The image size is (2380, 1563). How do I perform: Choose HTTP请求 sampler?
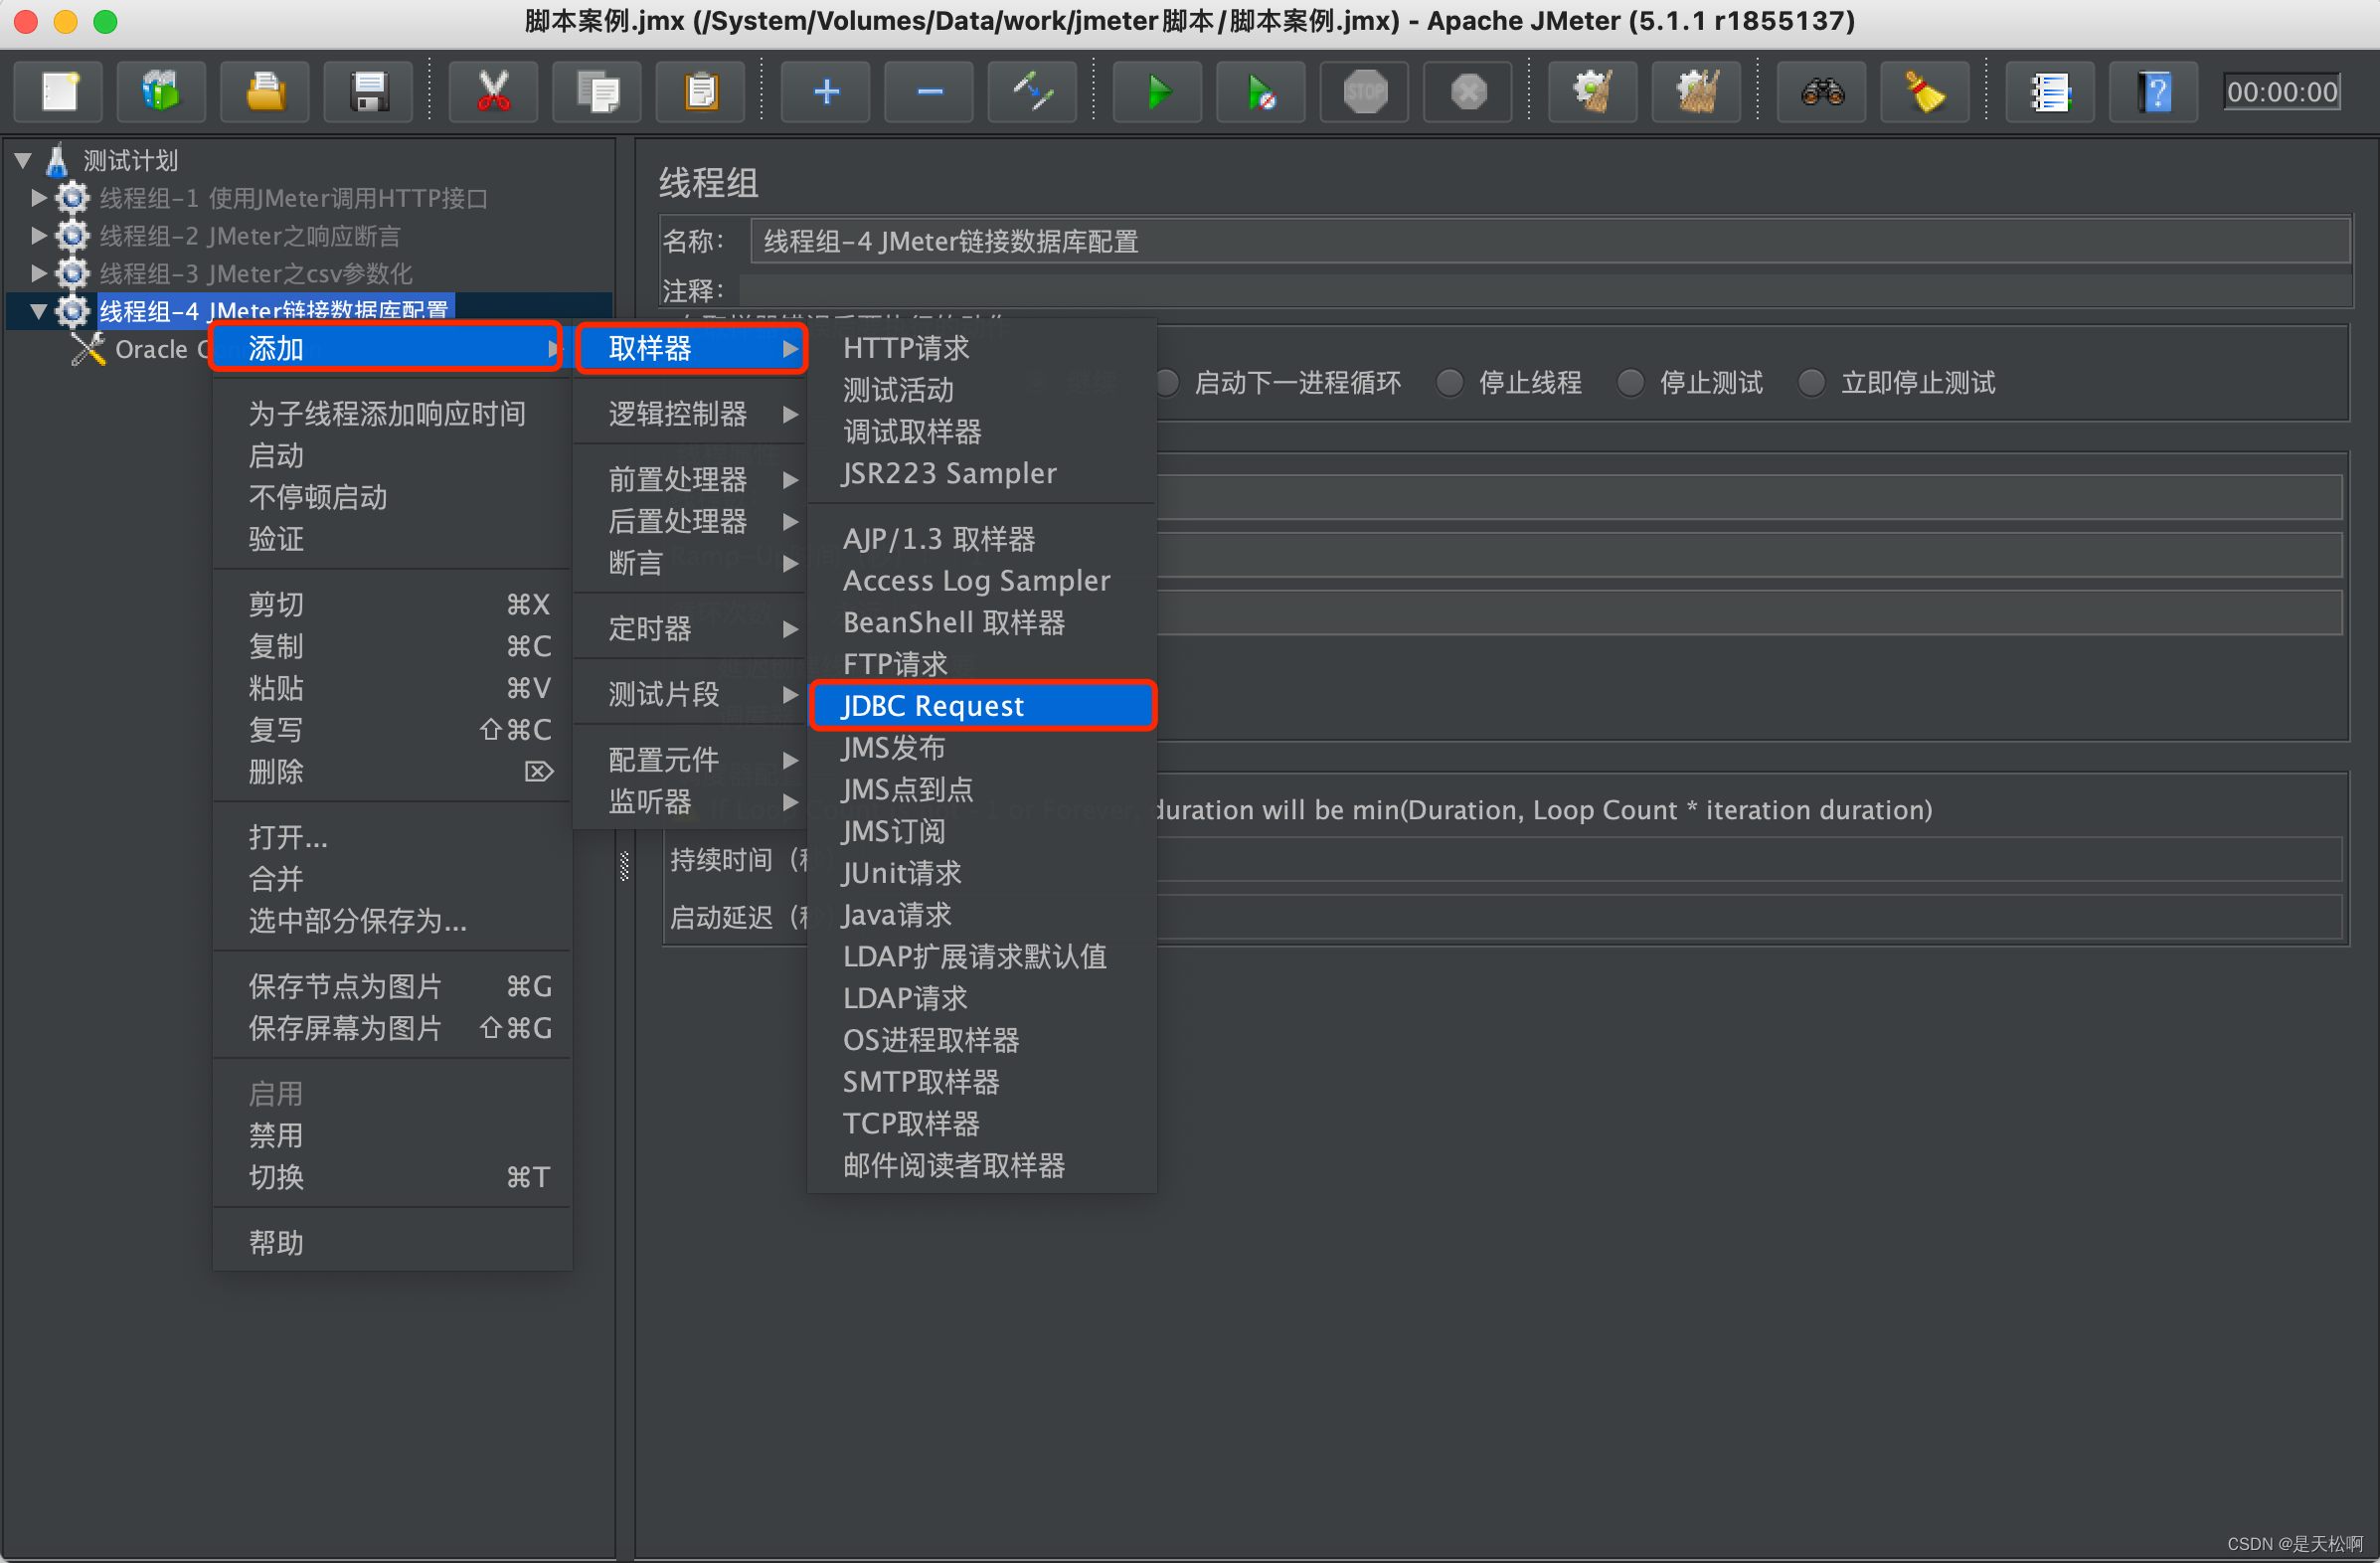click(x=983, y=348)
